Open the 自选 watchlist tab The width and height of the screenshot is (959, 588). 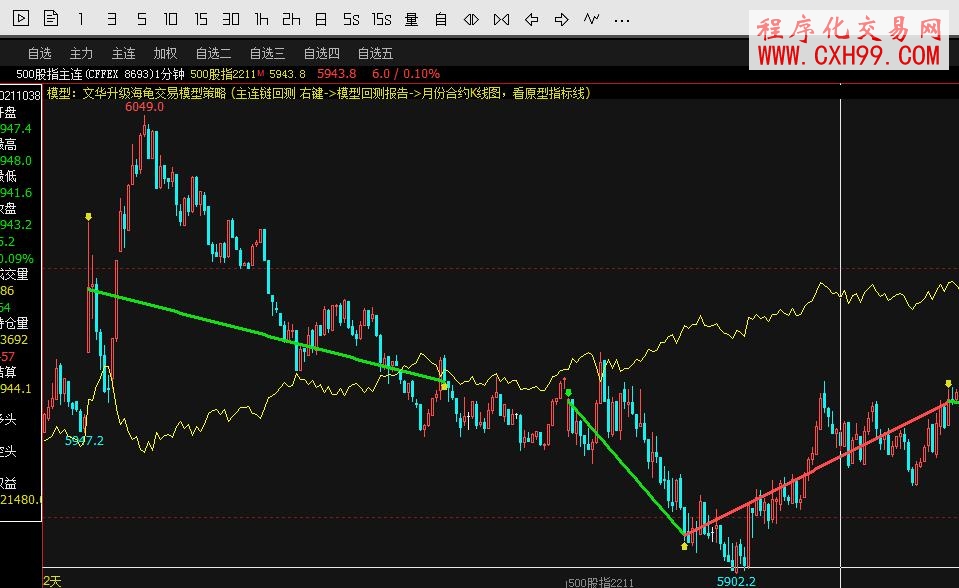[40, 53]
